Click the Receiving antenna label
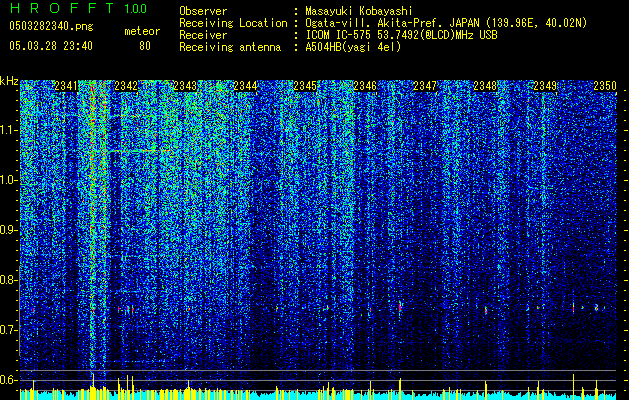This screenshot has height=400, width=629. (x=230, y=47)
